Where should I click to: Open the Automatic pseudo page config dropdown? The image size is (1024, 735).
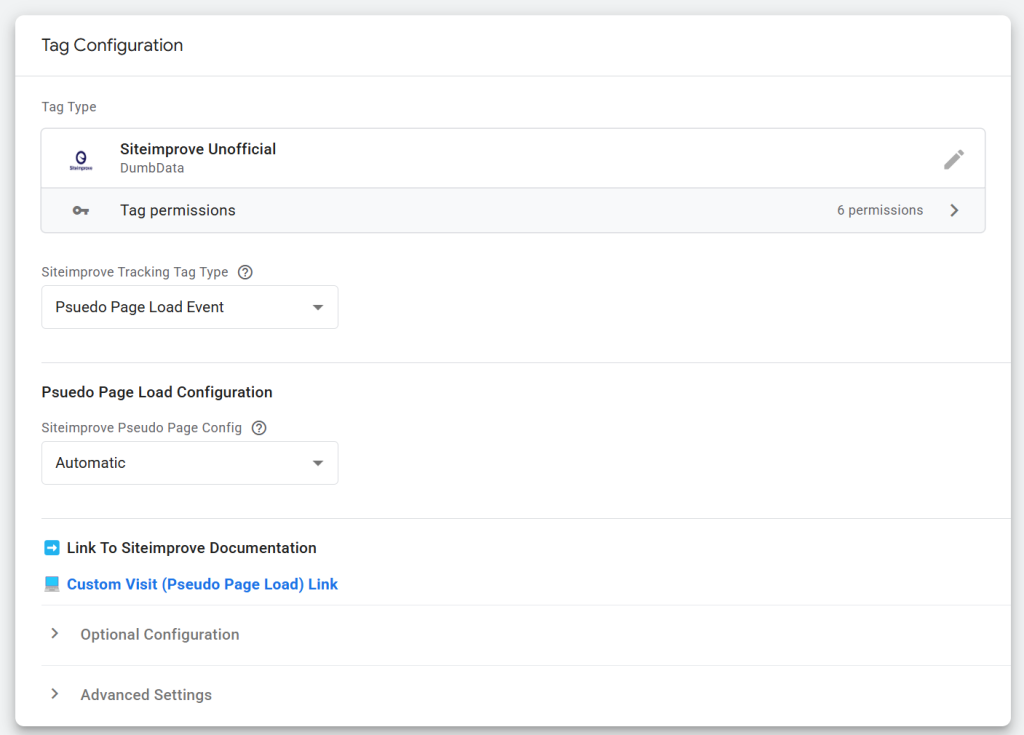point(189,463)
